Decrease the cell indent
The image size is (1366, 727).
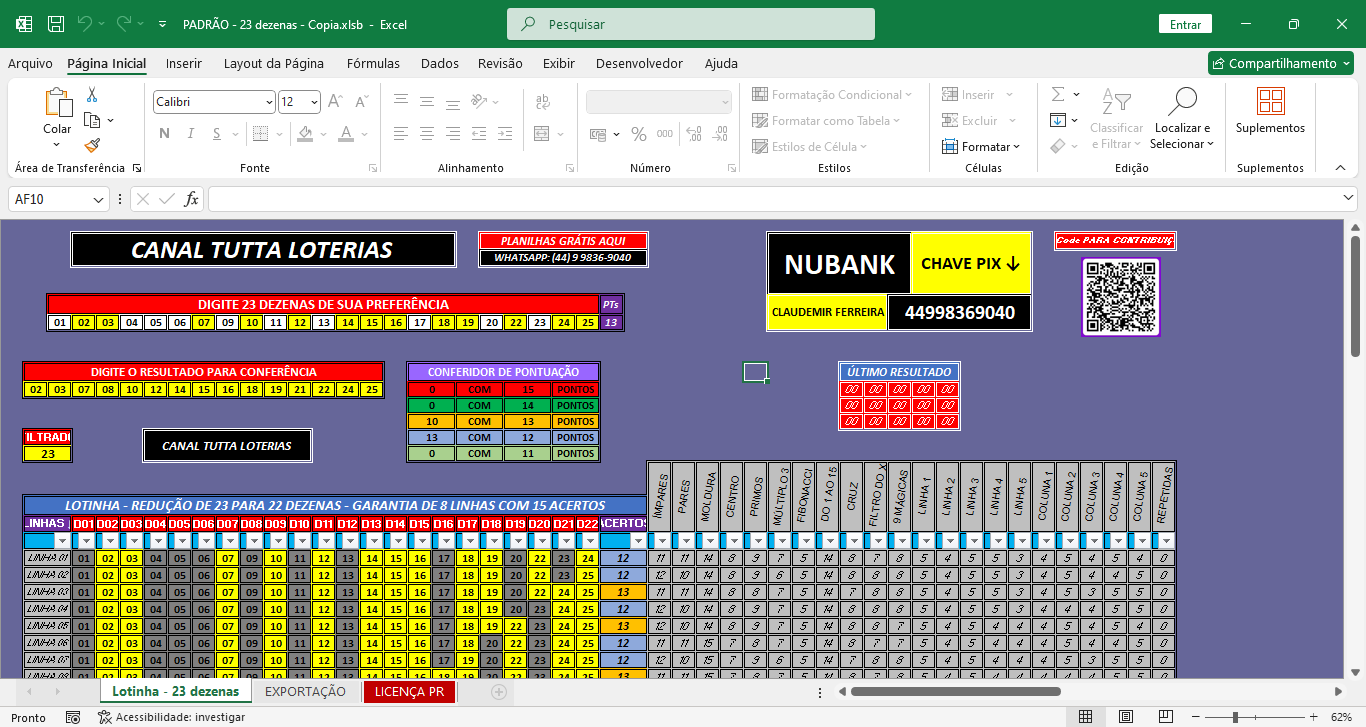tap(480, 134)
